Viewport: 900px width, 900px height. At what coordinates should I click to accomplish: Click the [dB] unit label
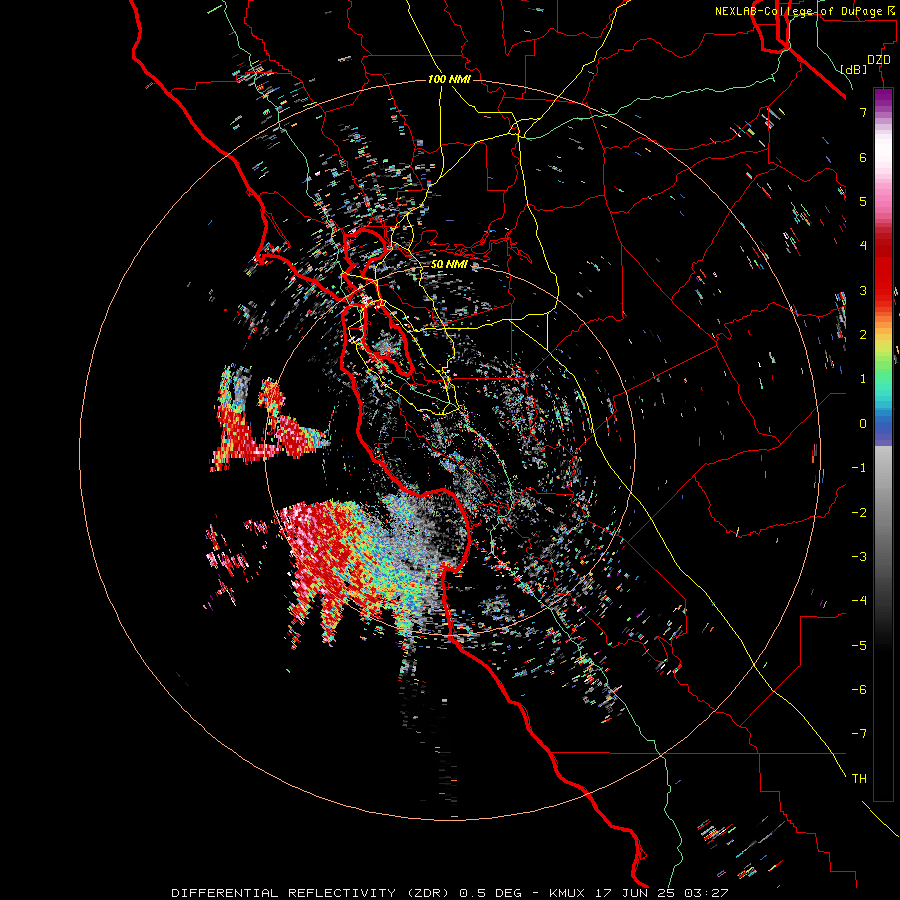click(854, 69)
